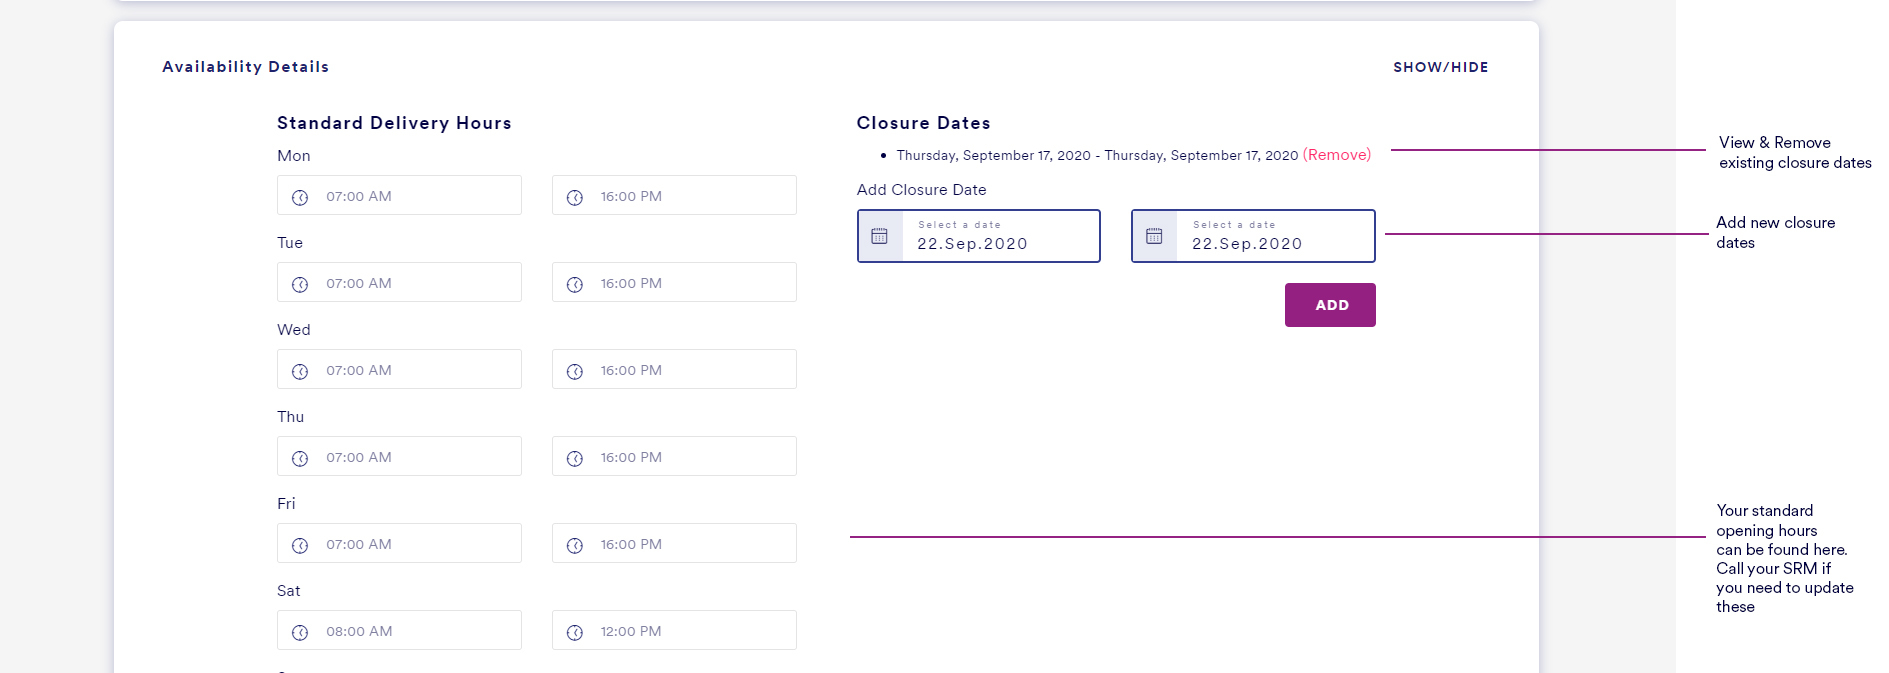Screen dimensions: 1889x673
Task: Open the calendar icon of the second closure date
Action: 1154,236
